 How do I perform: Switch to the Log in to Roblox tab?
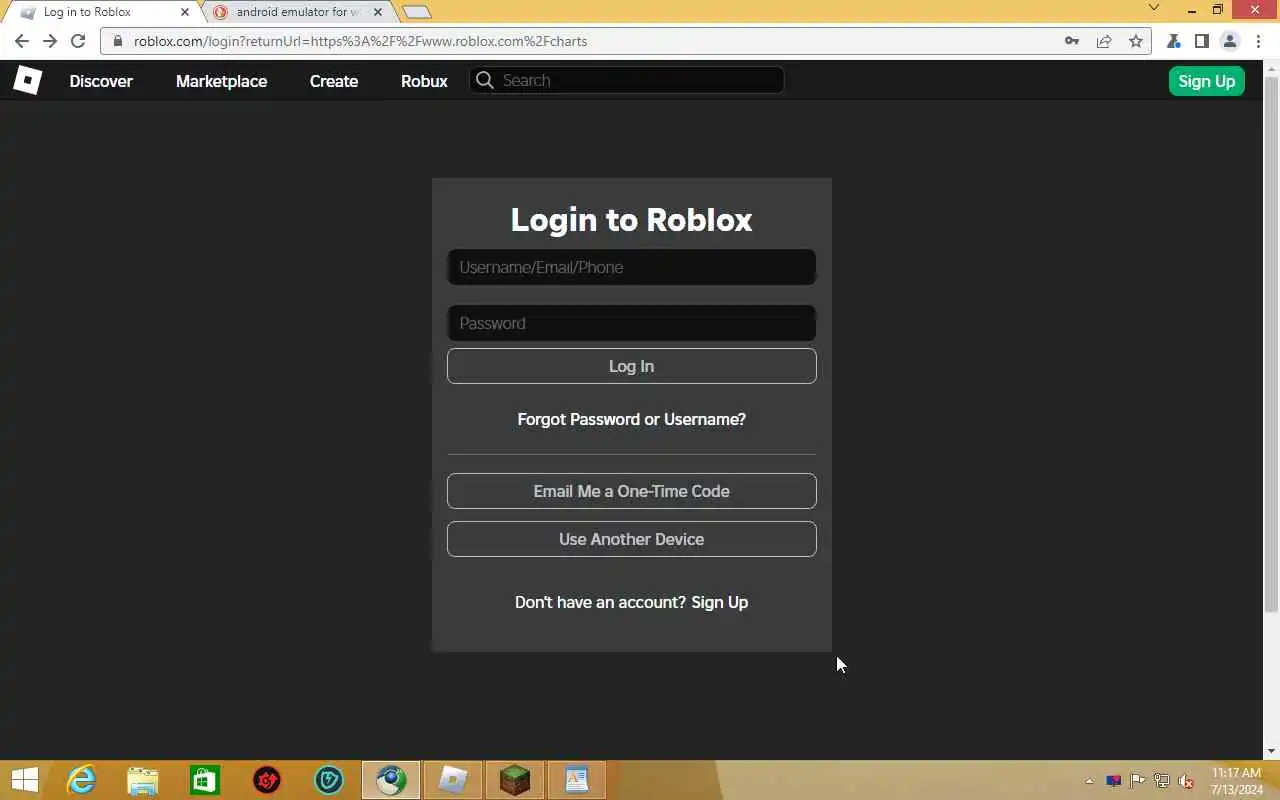click(100, 12)
